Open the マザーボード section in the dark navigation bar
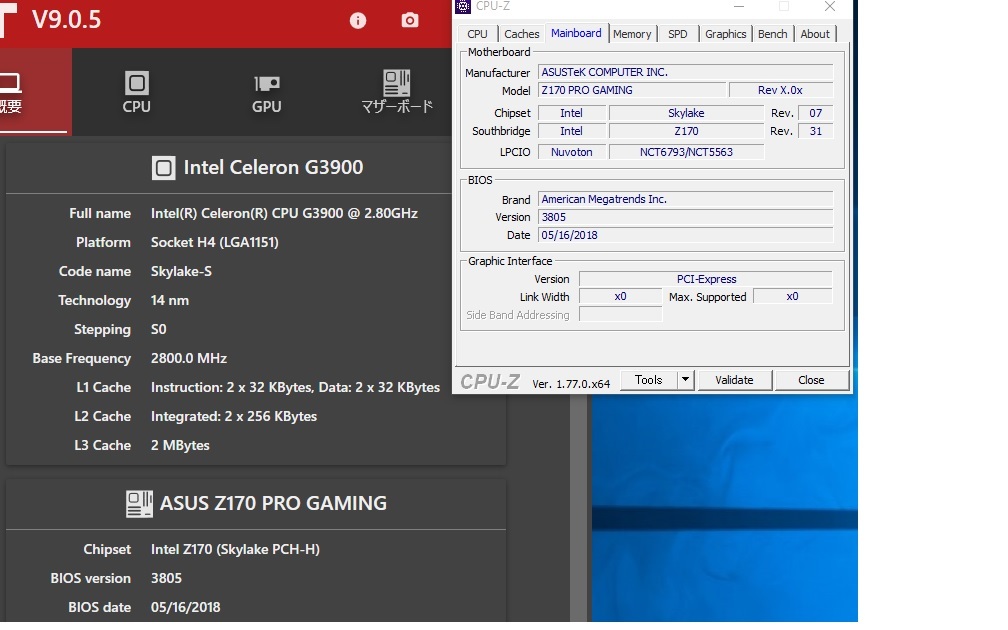The image size is (1008, 630). pos(397,92)
